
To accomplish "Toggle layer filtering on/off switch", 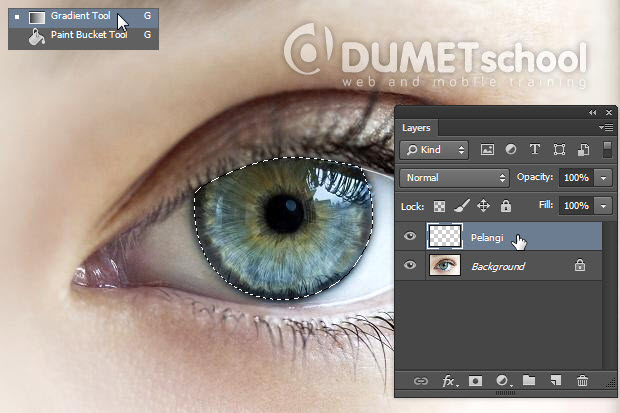I will 608,150.
